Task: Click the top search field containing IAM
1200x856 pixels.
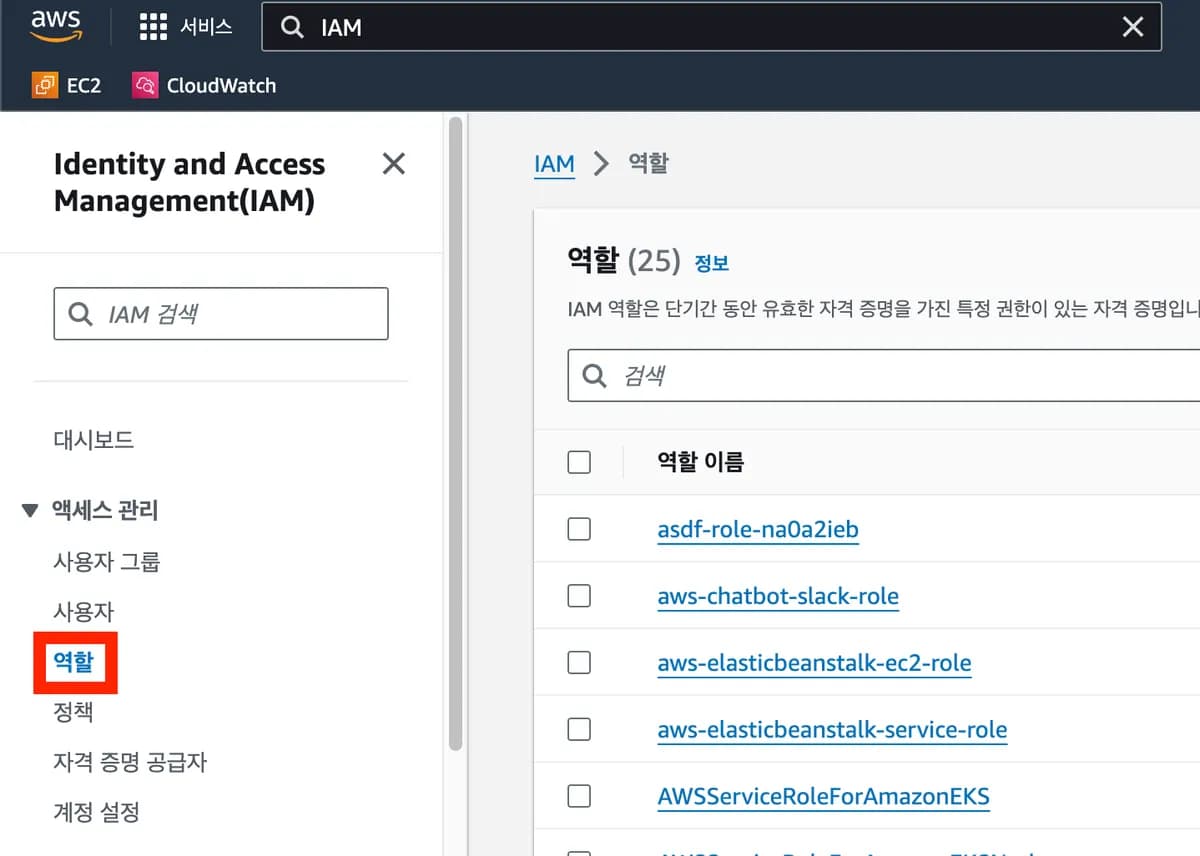Action: coord(711,27)
